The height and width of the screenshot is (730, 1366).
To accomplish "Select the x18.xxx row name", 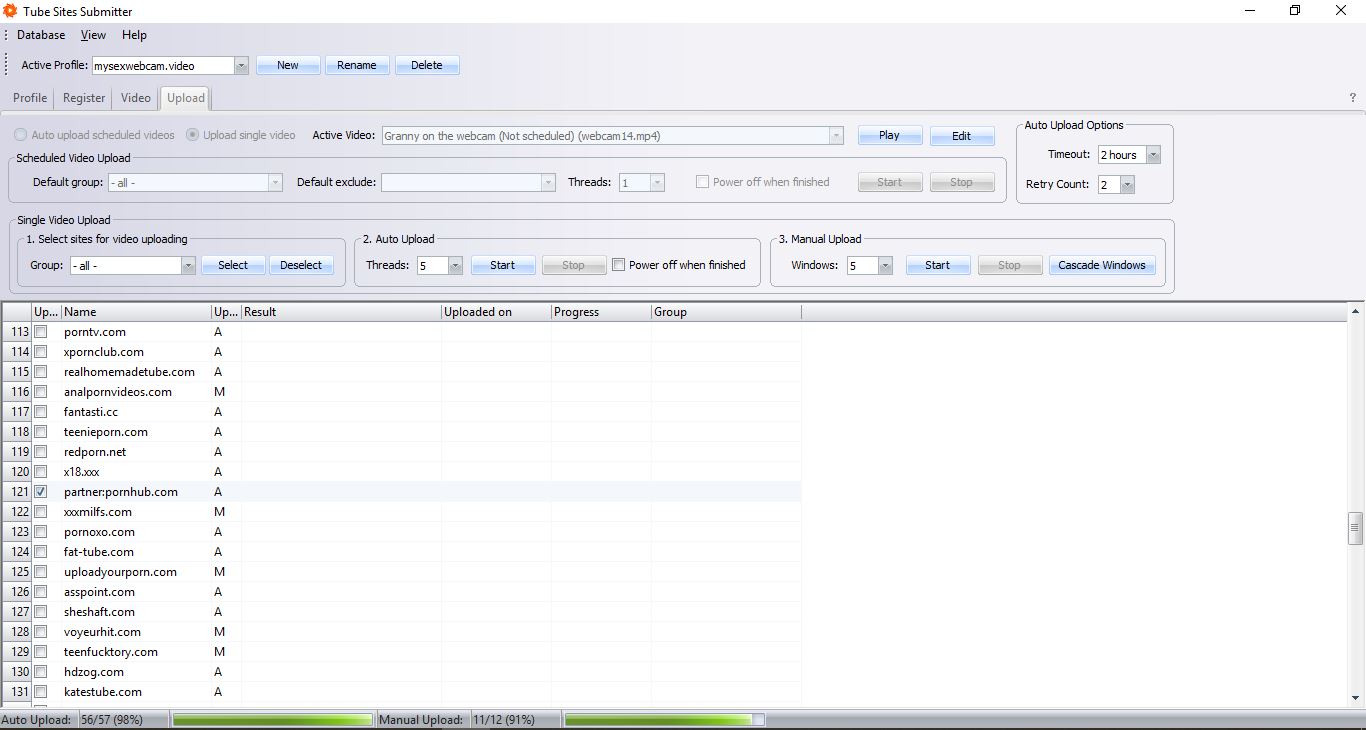I will 82,472.
